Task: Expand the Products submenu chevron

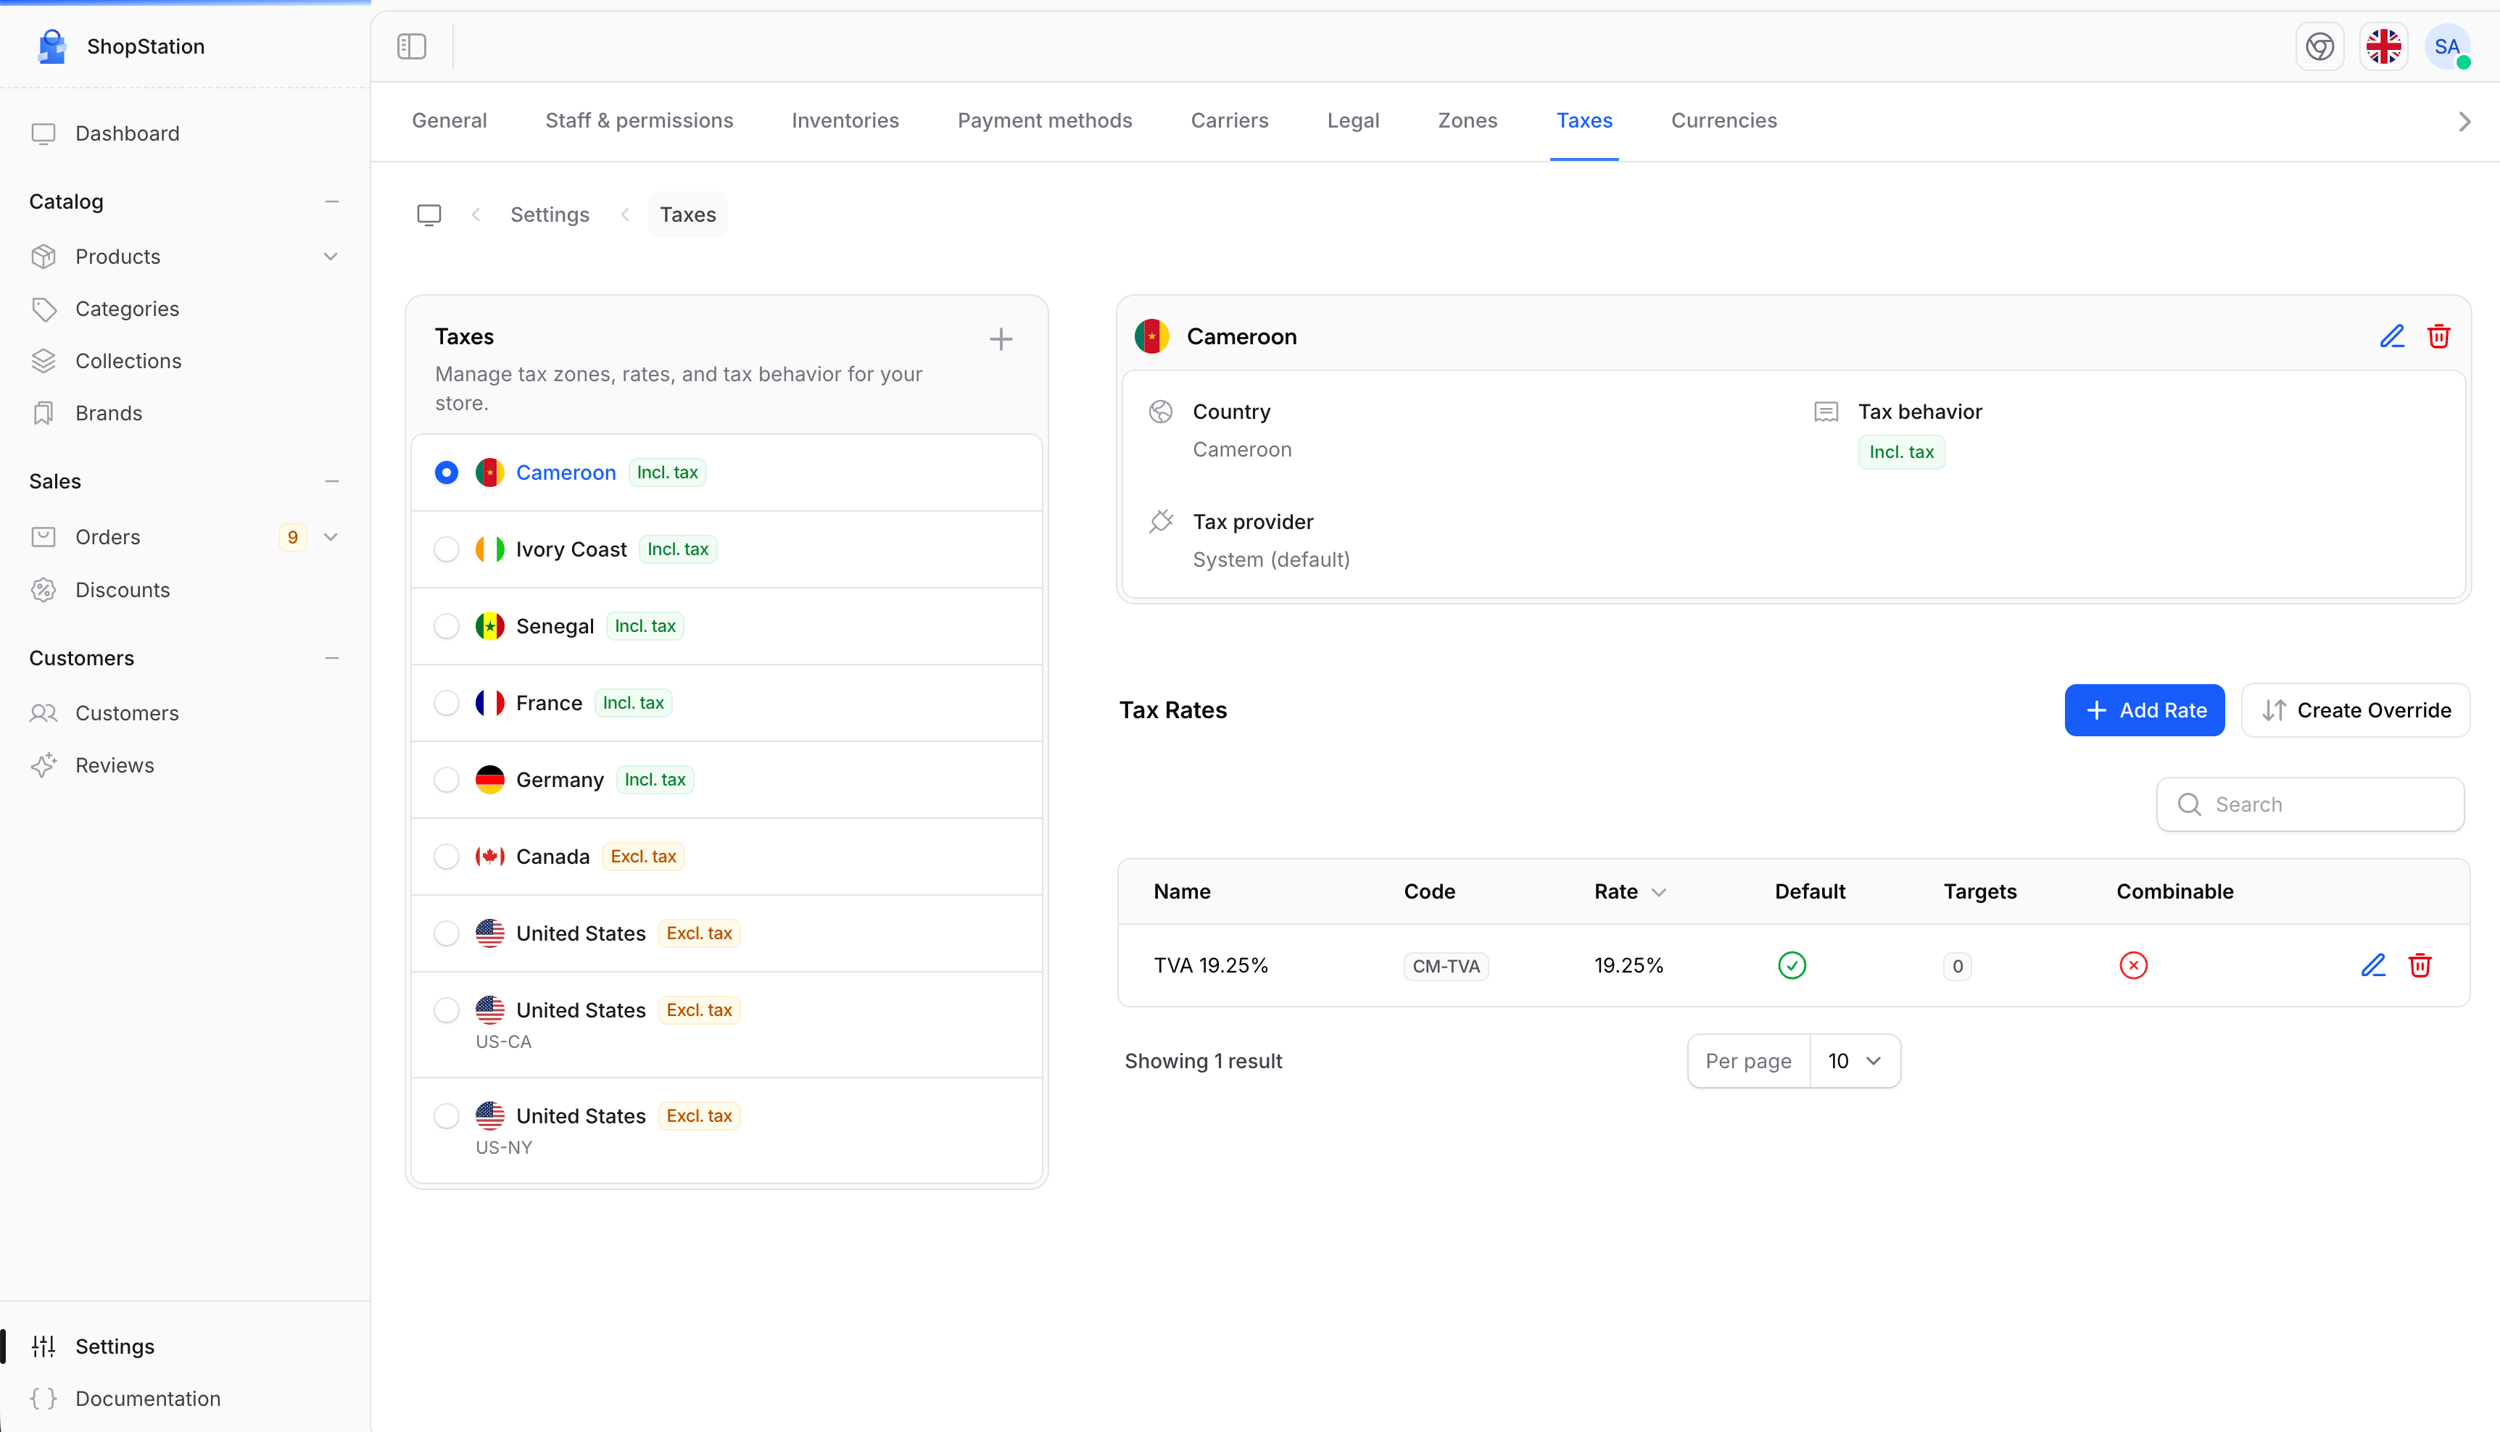Action: pos(331,257)
